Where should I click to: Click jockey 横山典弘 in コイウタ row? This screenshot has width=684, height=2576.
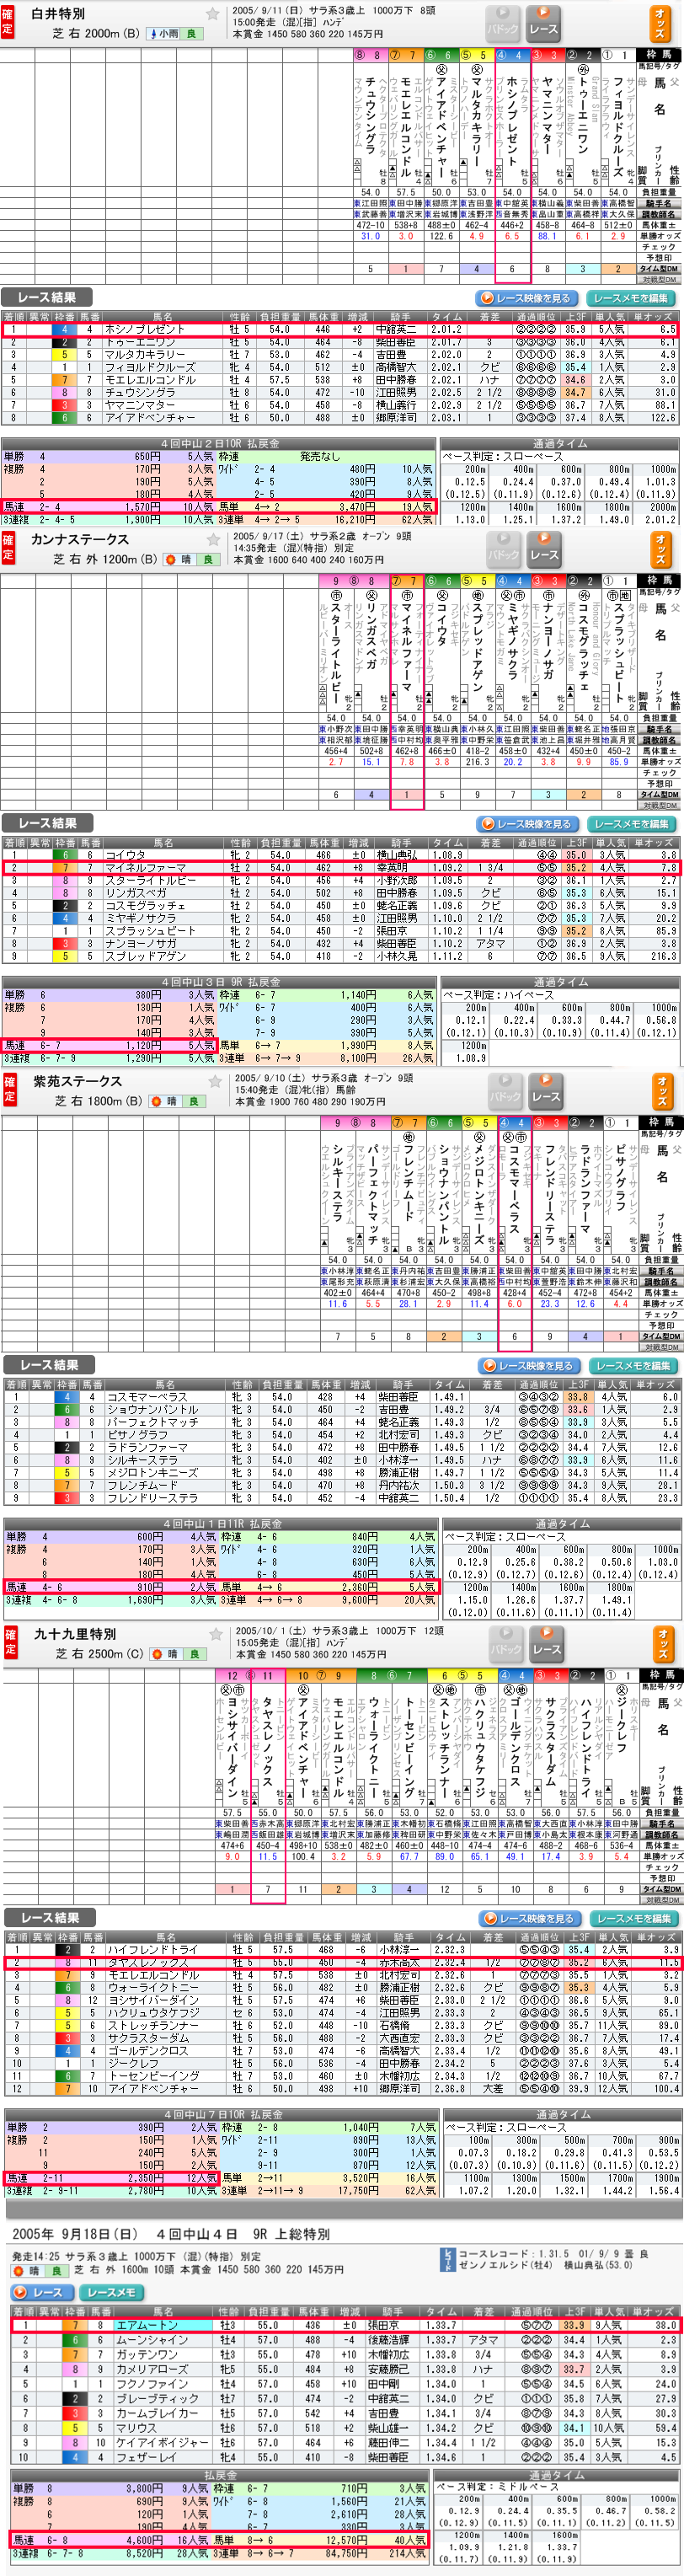(396, 855)
